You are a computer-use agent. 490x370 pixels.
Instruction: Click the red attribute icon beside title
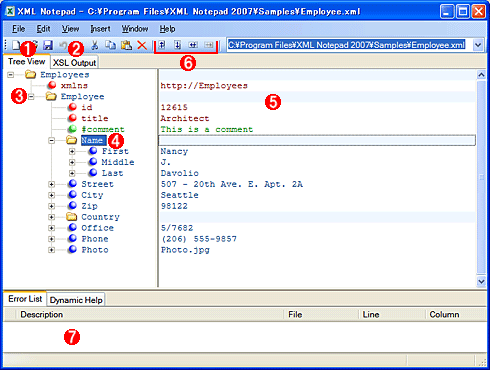[x=72, y=118]
